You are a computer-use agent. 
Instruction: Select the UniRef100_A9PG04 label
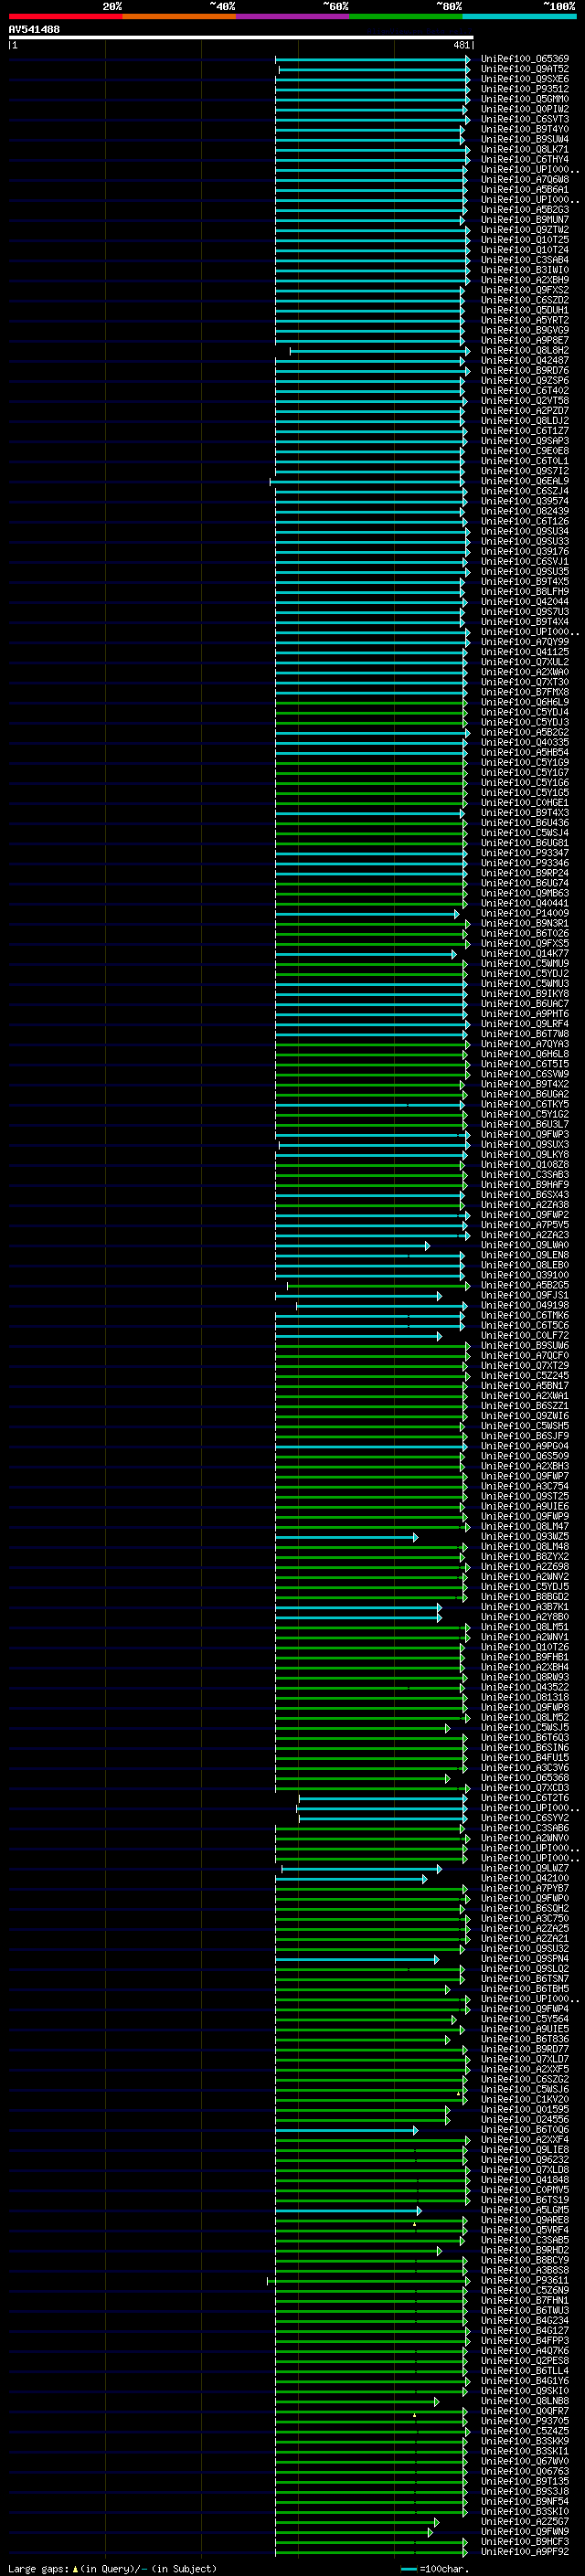click(x=525, y=1446)
